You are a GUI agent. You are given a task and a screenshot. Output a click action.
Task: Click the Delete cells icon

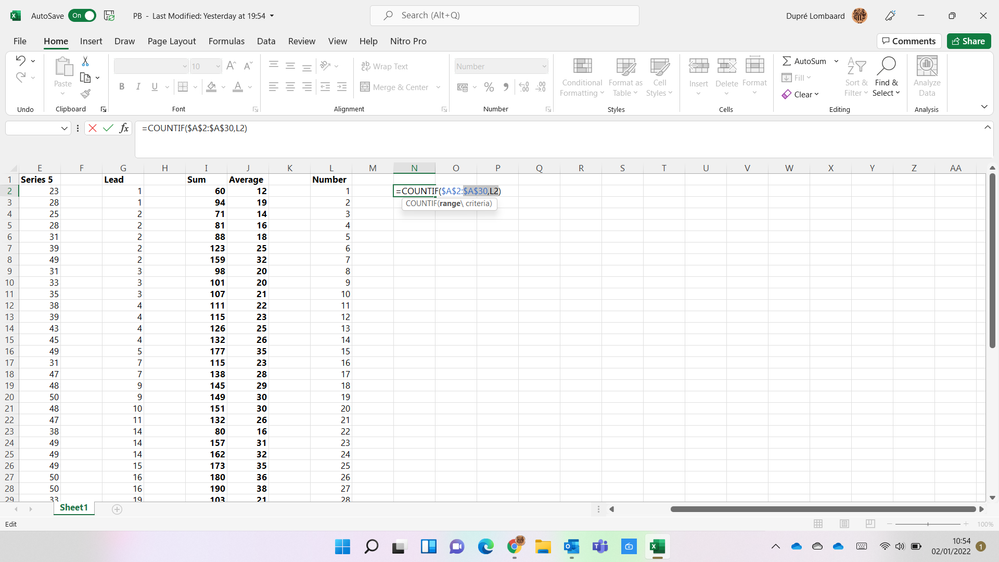[726, 66]
